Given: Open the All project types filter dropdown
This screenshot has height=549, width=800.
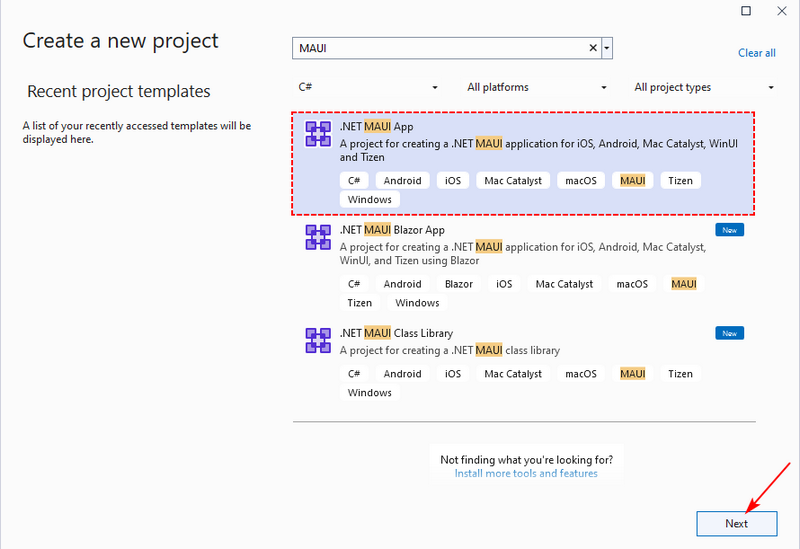Looking at the screenshot, I should click(x=704, y=87).
